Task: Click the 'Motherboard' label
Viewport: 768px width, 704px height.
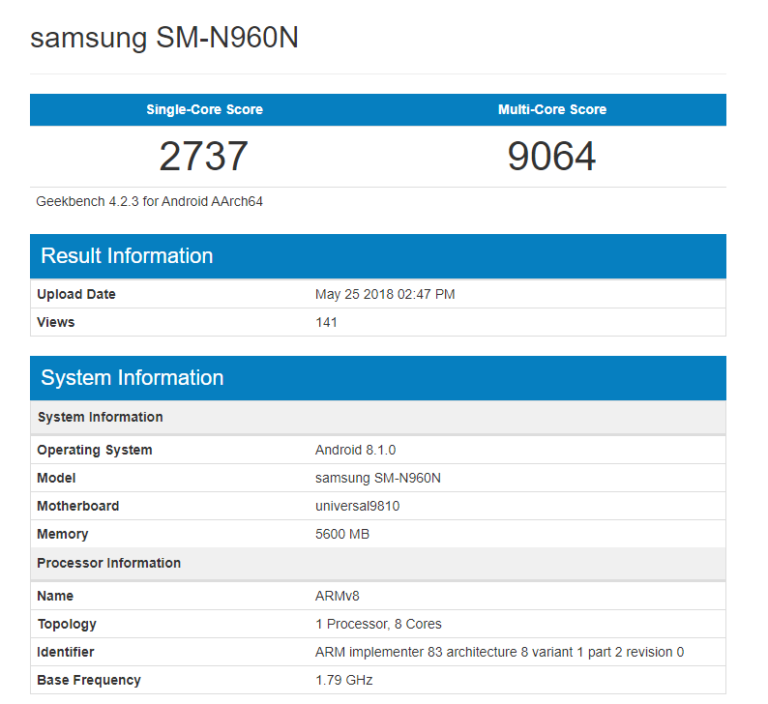Action: tap(78, 506)
